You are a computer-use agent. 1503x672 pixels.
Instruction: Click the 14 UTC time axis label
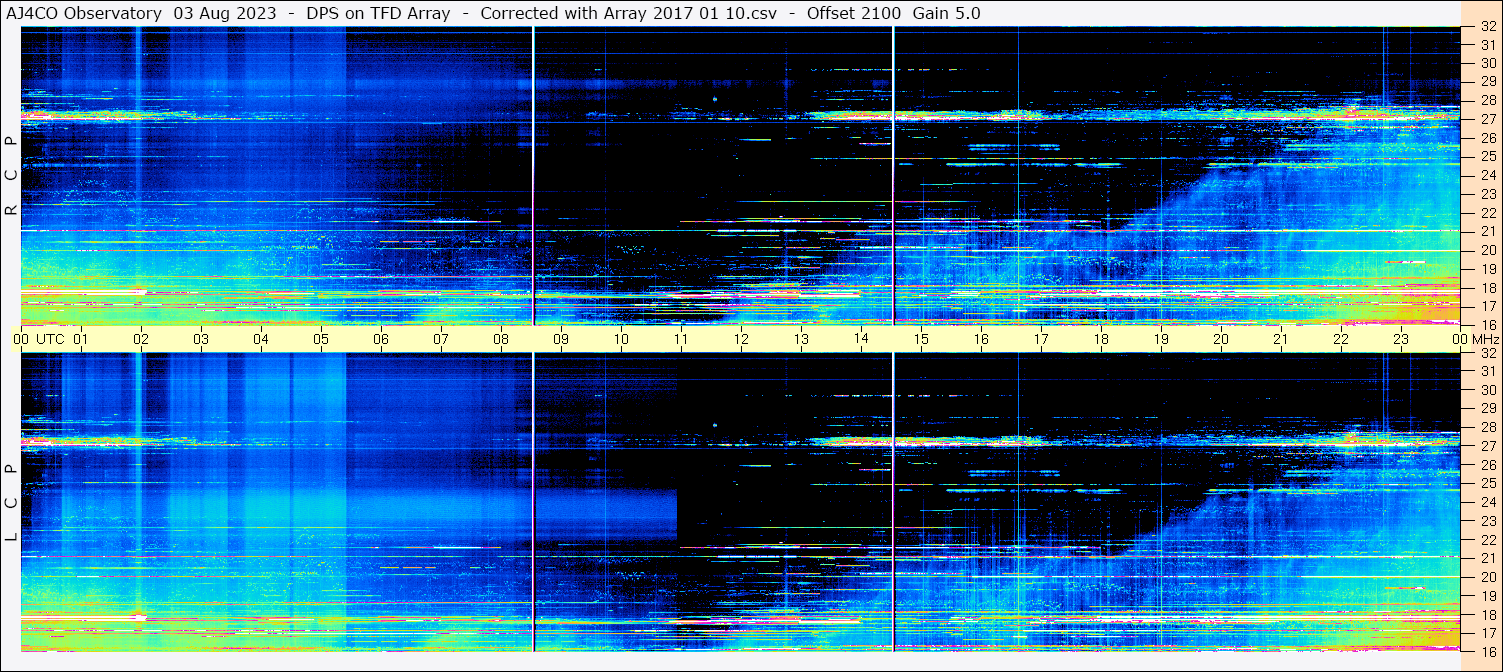861,339
